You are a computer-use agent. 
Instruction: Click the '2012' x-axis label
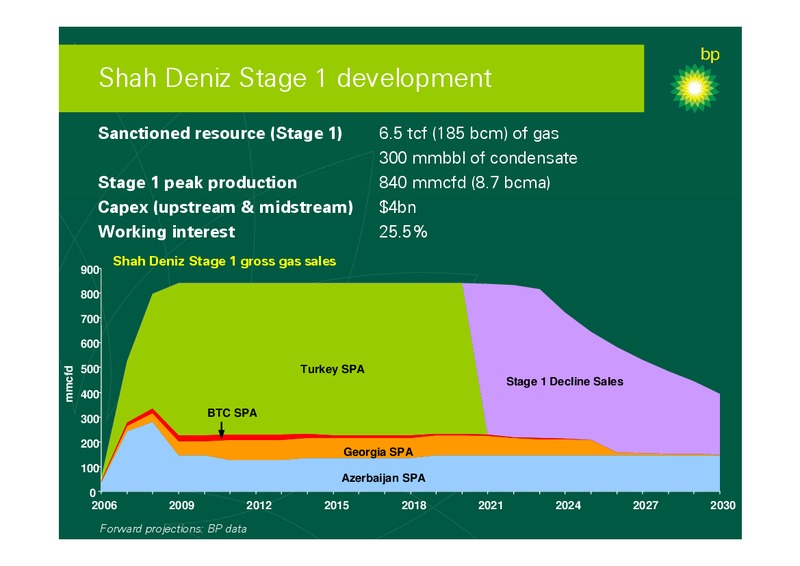tap(259, 505)
